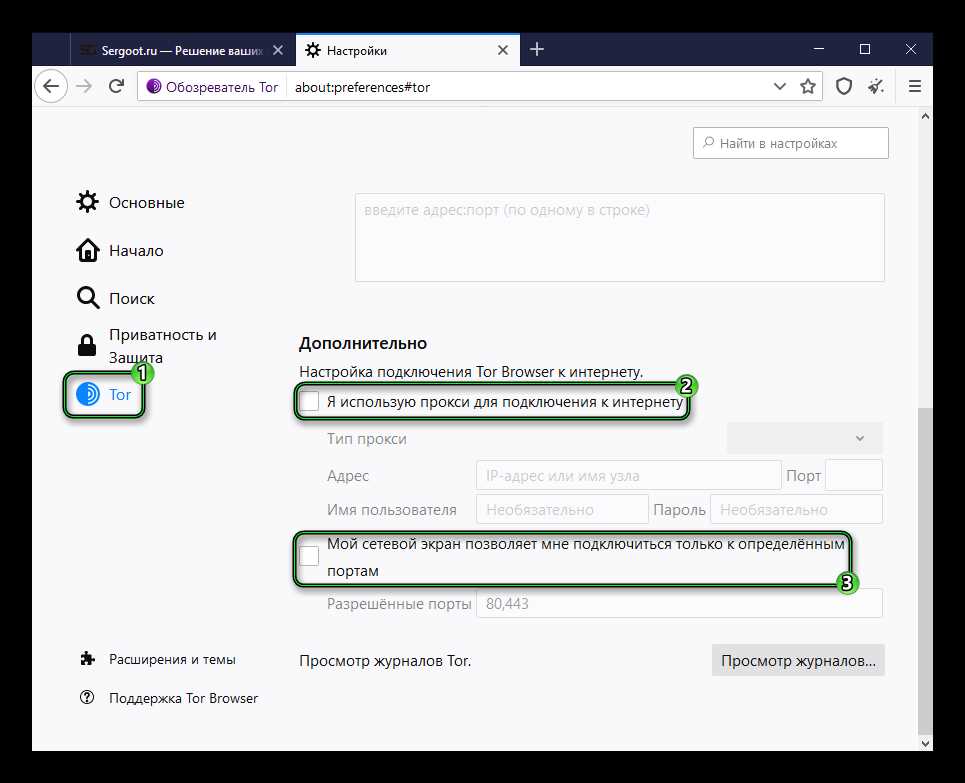Bookmark this page with the star icon
The height and width of the screenshot is (783, 965).
click(807, 87)
